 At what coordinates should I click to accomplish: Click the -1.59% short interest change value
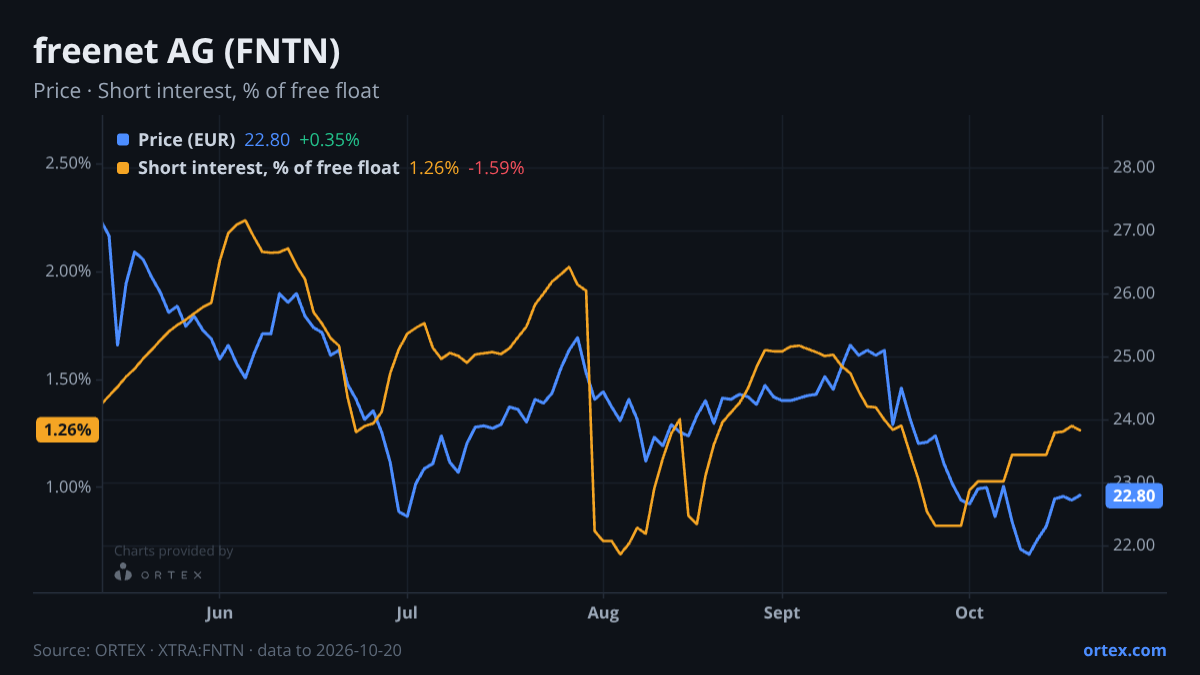point(496,168)
